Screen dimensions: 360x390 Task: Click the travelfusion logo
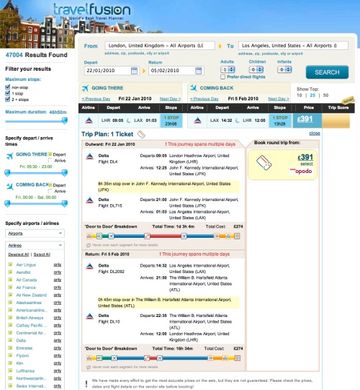pos(92,10)
